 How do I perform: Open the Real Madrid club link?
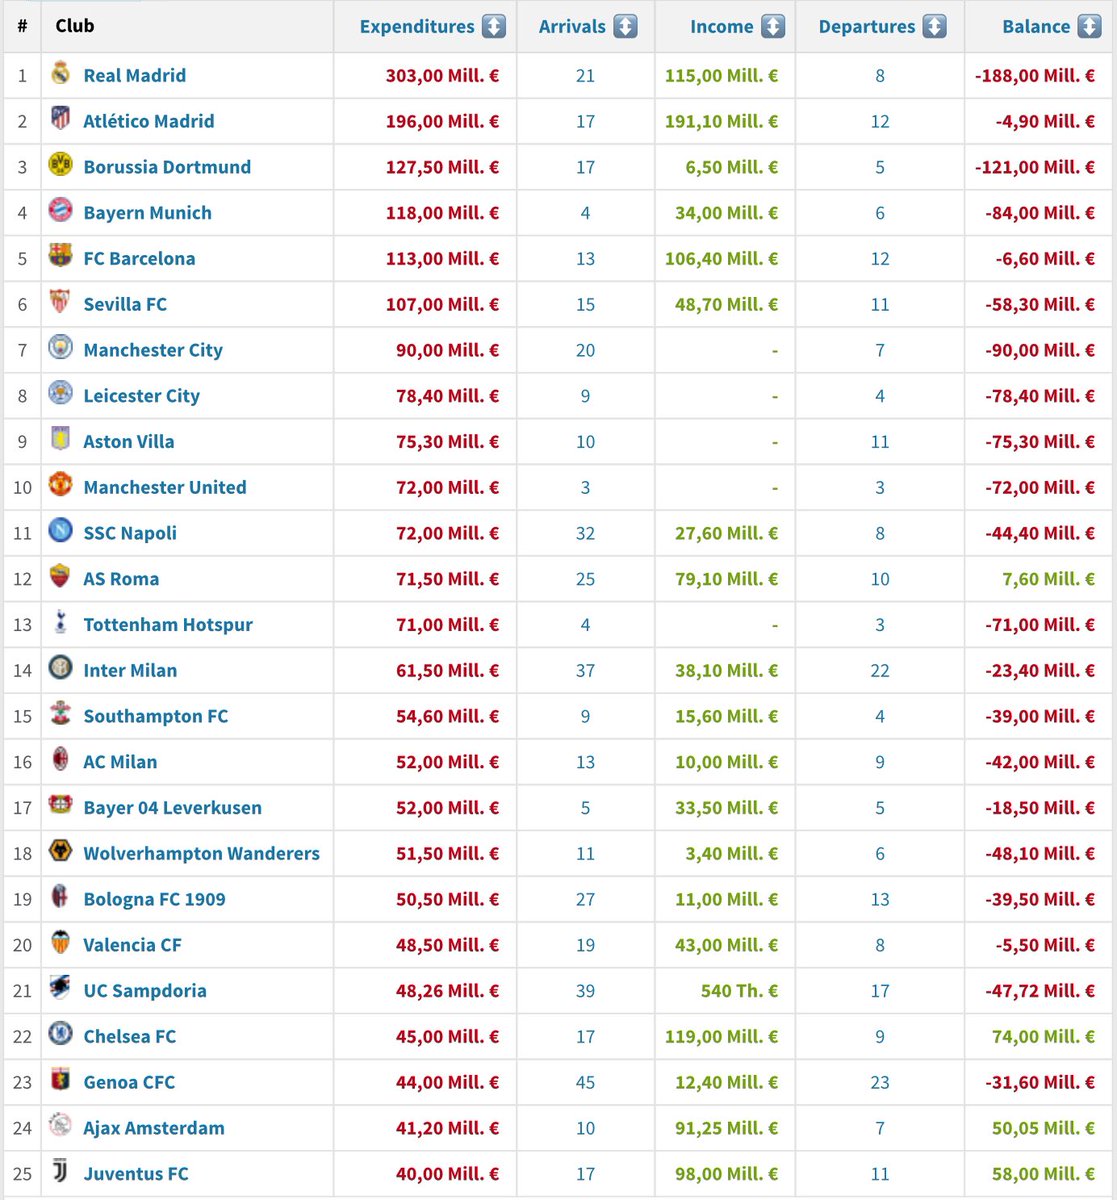click(135, 75)
